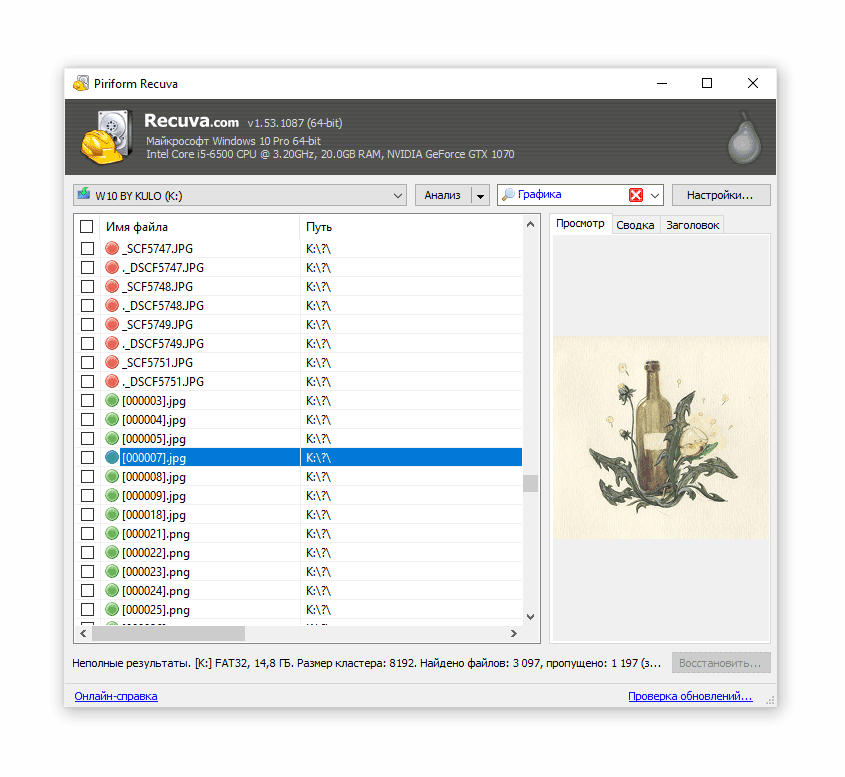Check the box for ._DSCF5751.JPG
Screen dimensions: 845x777
pos(87,381)
